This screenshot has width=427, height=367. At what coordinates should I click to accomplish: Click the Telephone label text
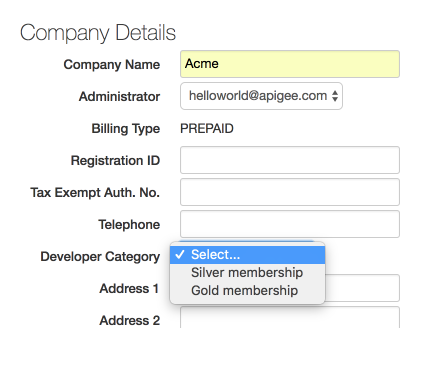pos(129,225)
